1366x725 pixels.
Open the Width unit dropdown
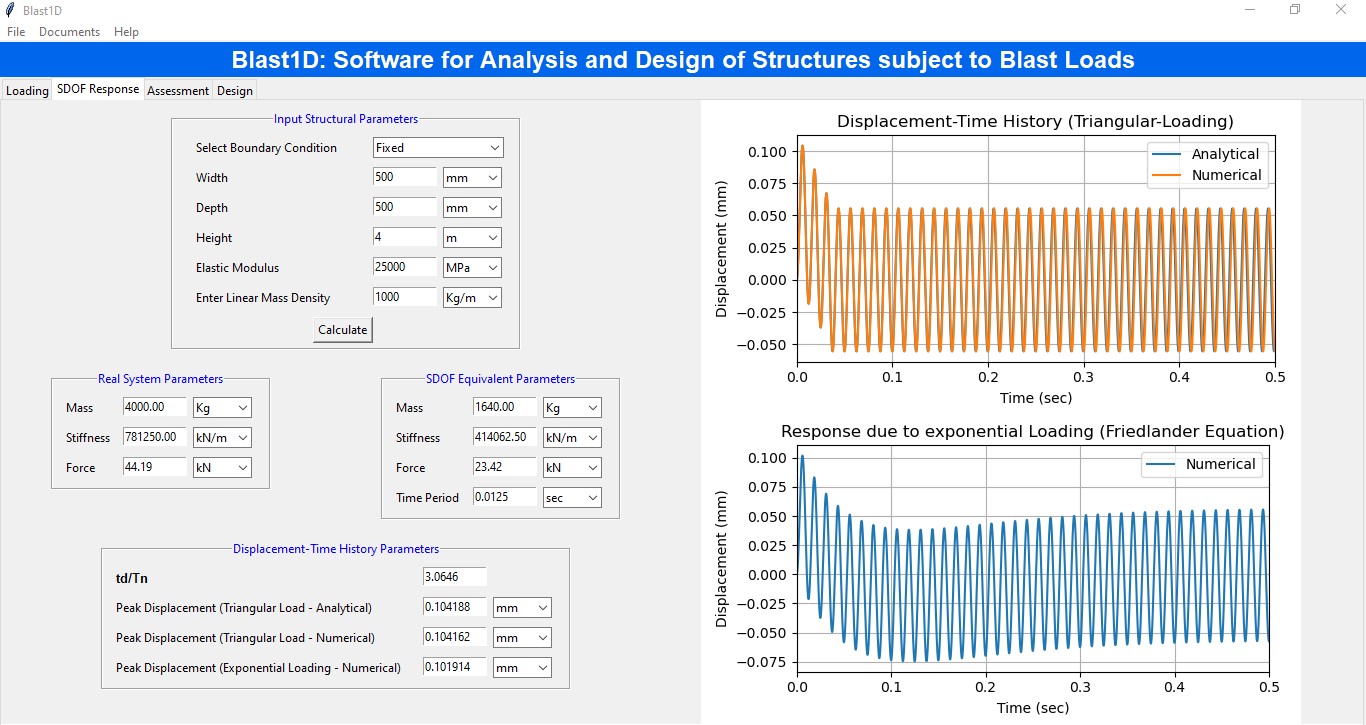pyautogui.click(x=472, y=178)
